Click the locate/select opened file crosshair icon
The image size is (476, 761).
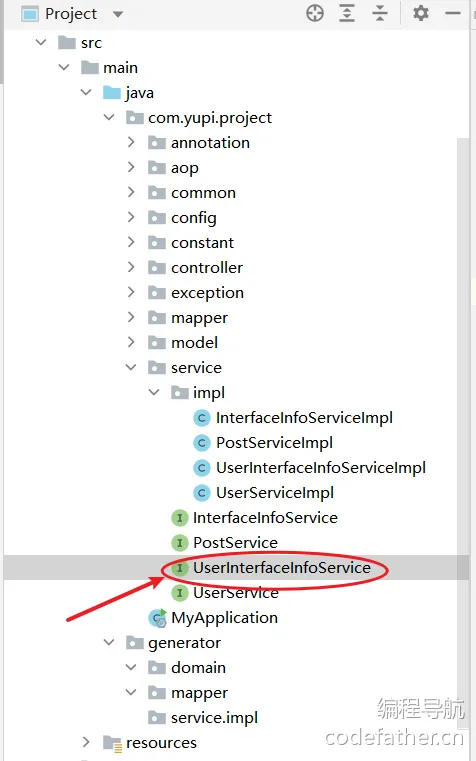(315, 13)
